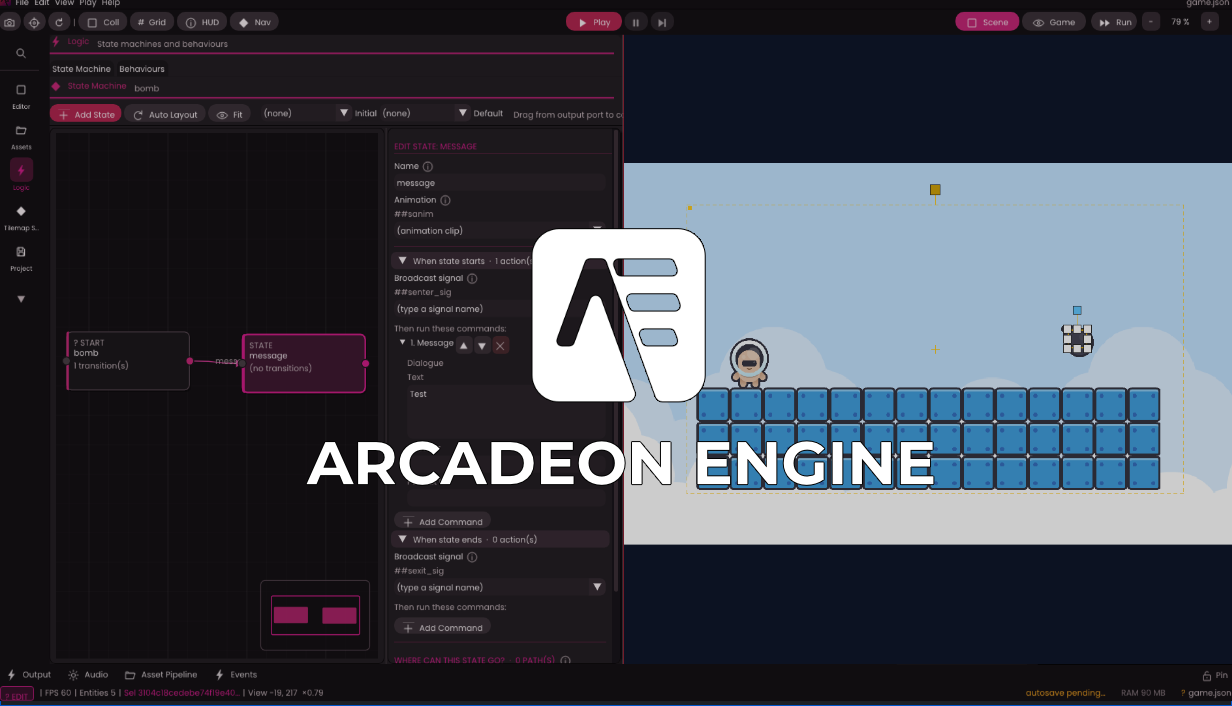Click the step-forward button
Image resolution: width=1232 pixels, height=706 pixels.
coord(661,22)
